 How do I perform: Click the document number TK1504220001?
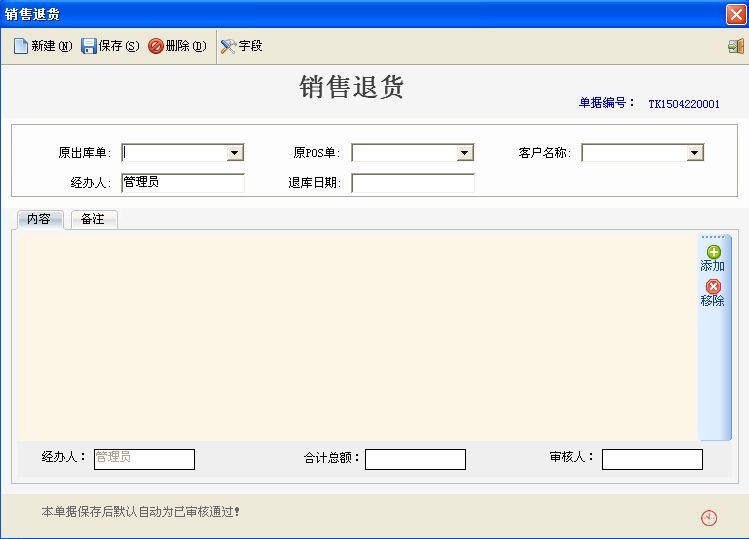pos(684,104)
